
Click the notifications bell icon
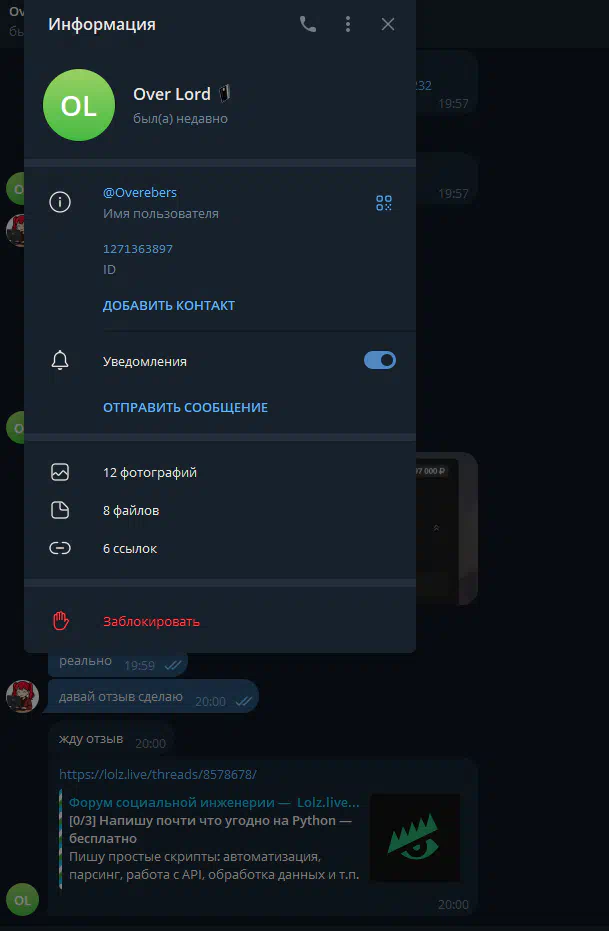(60, 360)
